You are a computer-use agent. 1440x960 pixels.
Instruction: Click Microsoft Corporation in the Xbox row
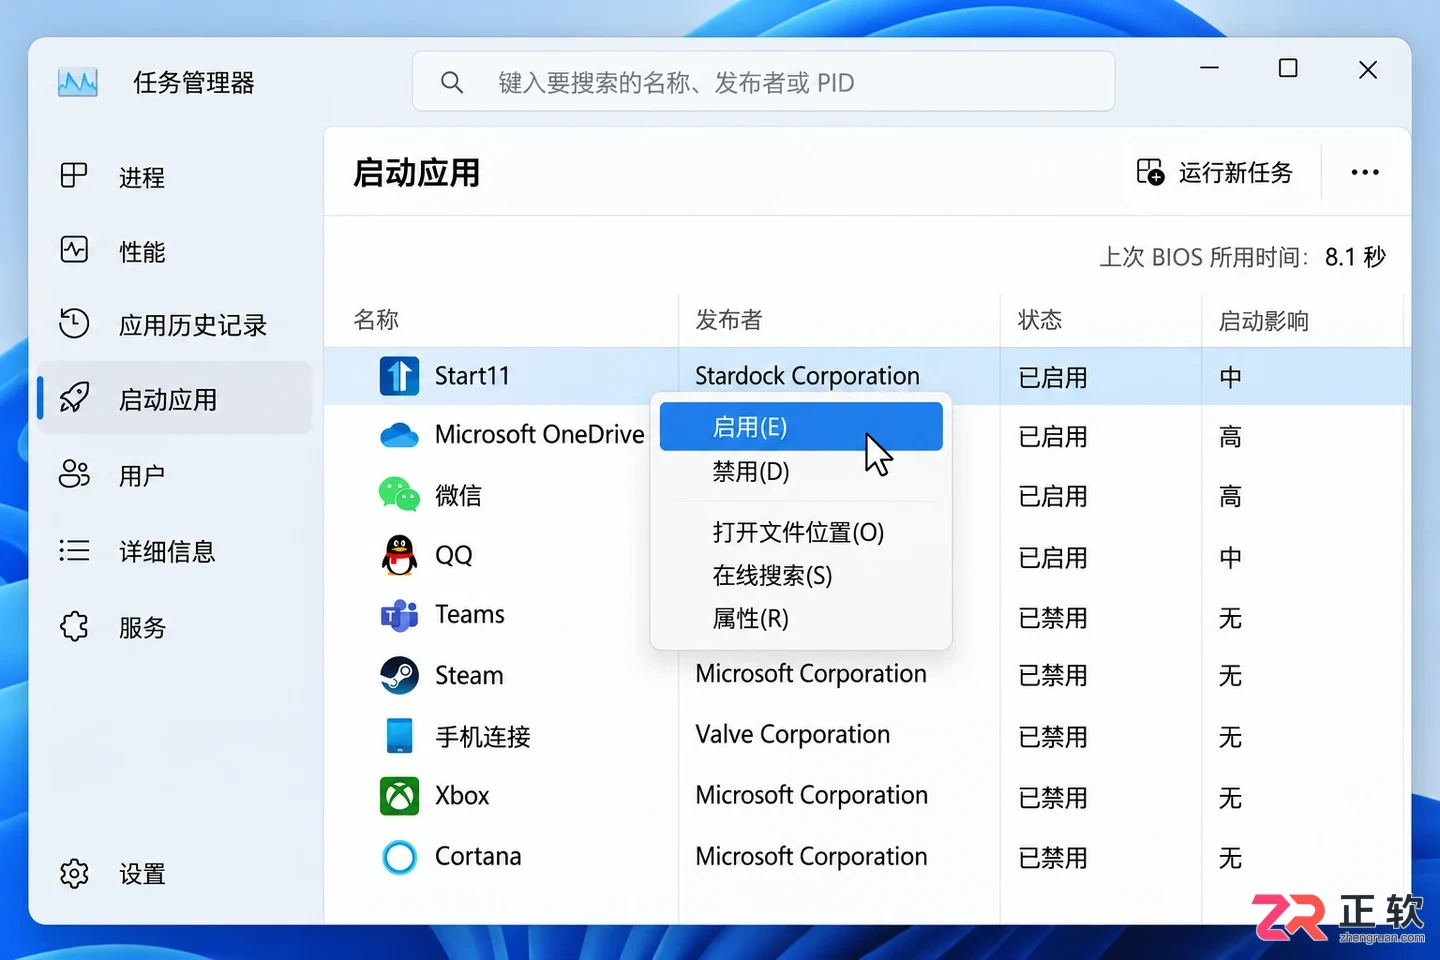(811, 796)
